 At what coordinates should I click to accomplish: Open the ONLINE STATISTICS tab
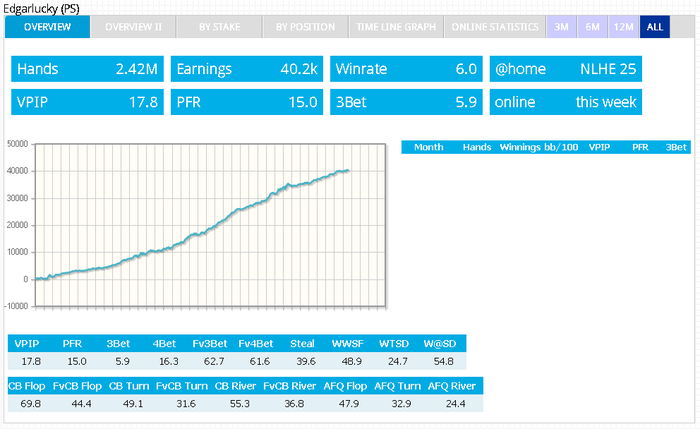coord(495,27)
